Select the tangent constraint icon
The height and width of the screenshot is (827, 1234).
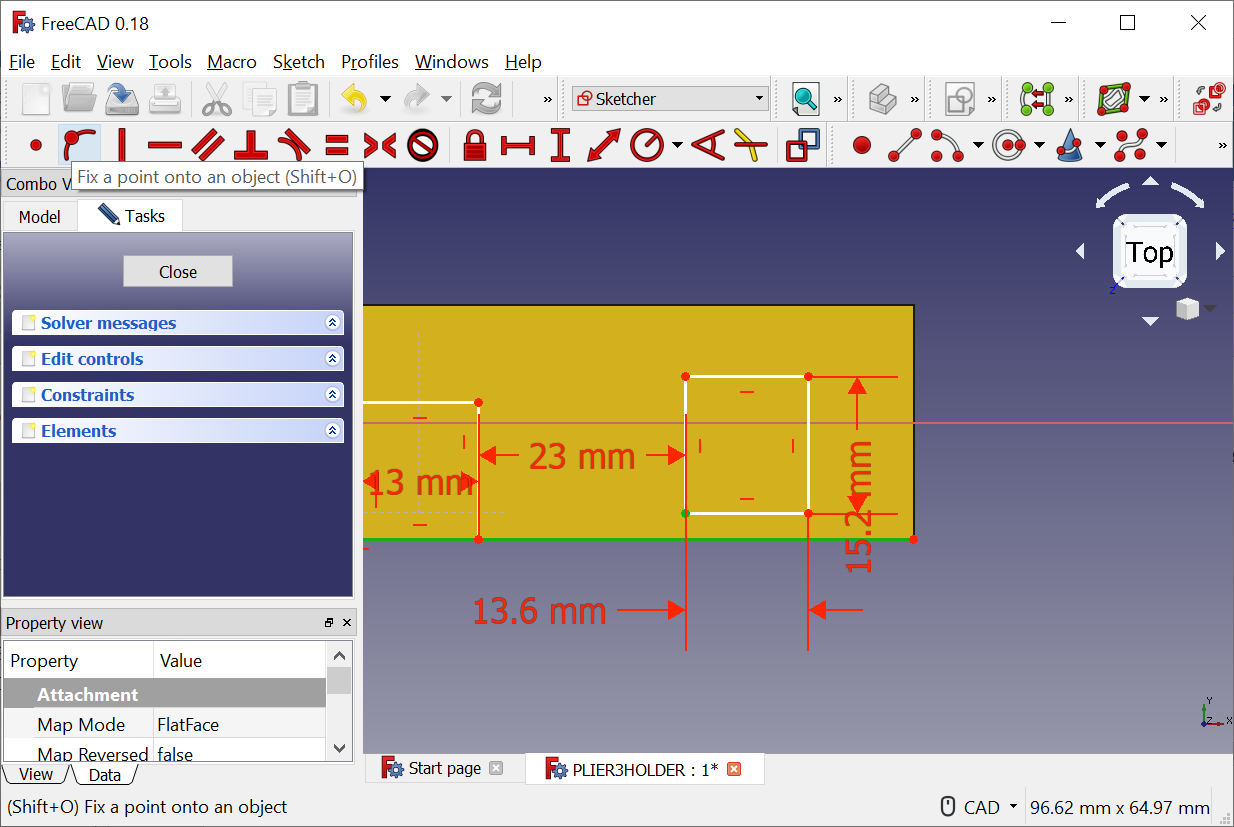point(293,146)
